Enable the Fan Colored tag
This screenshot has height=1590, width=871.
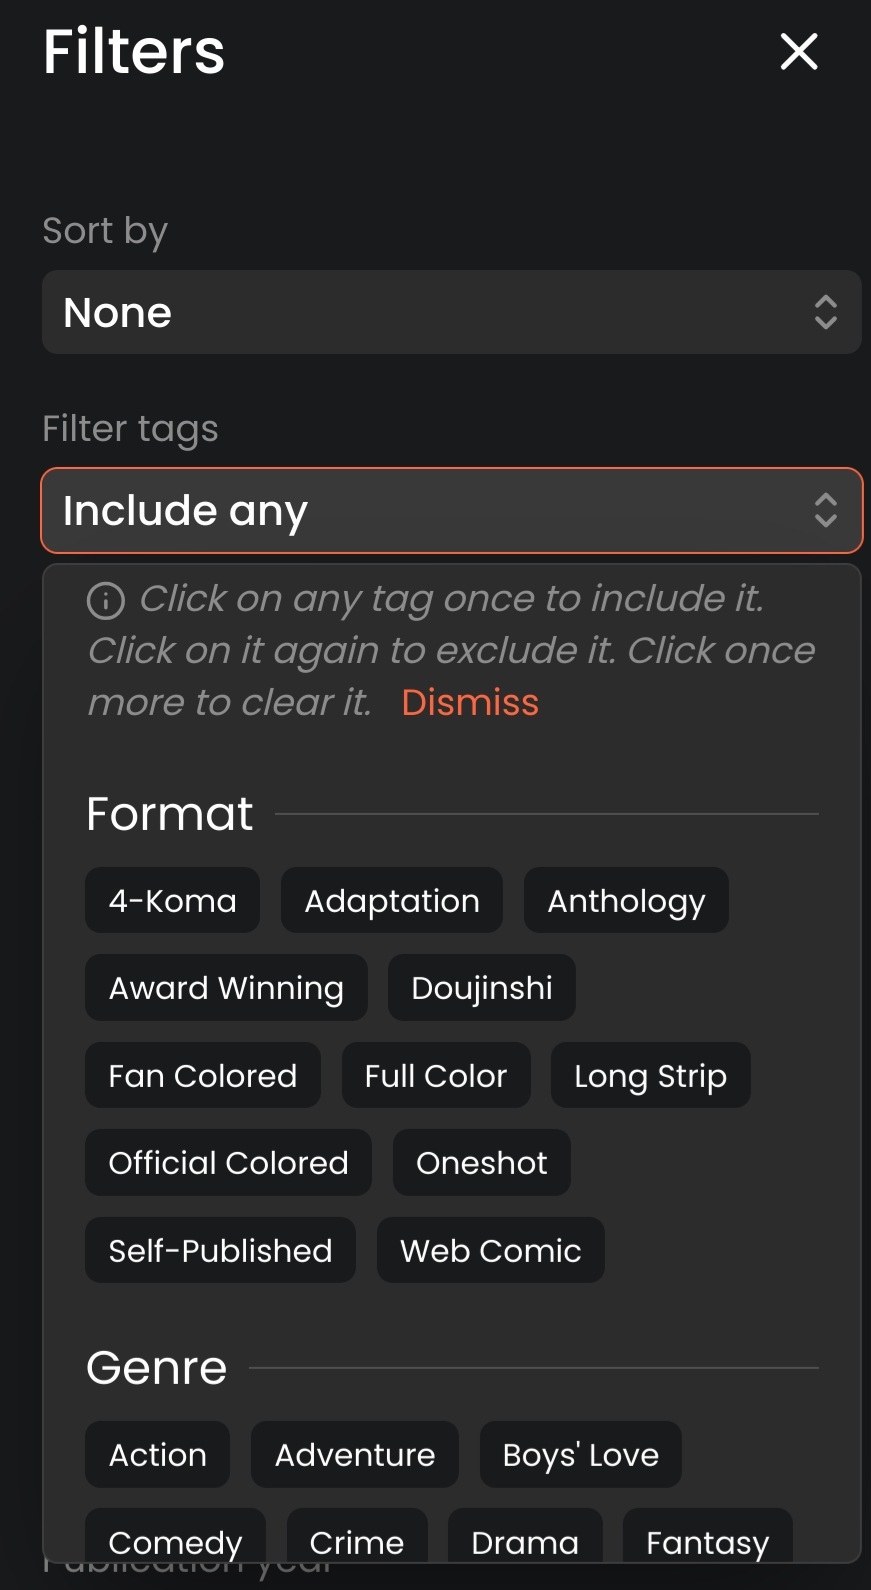202,1076
